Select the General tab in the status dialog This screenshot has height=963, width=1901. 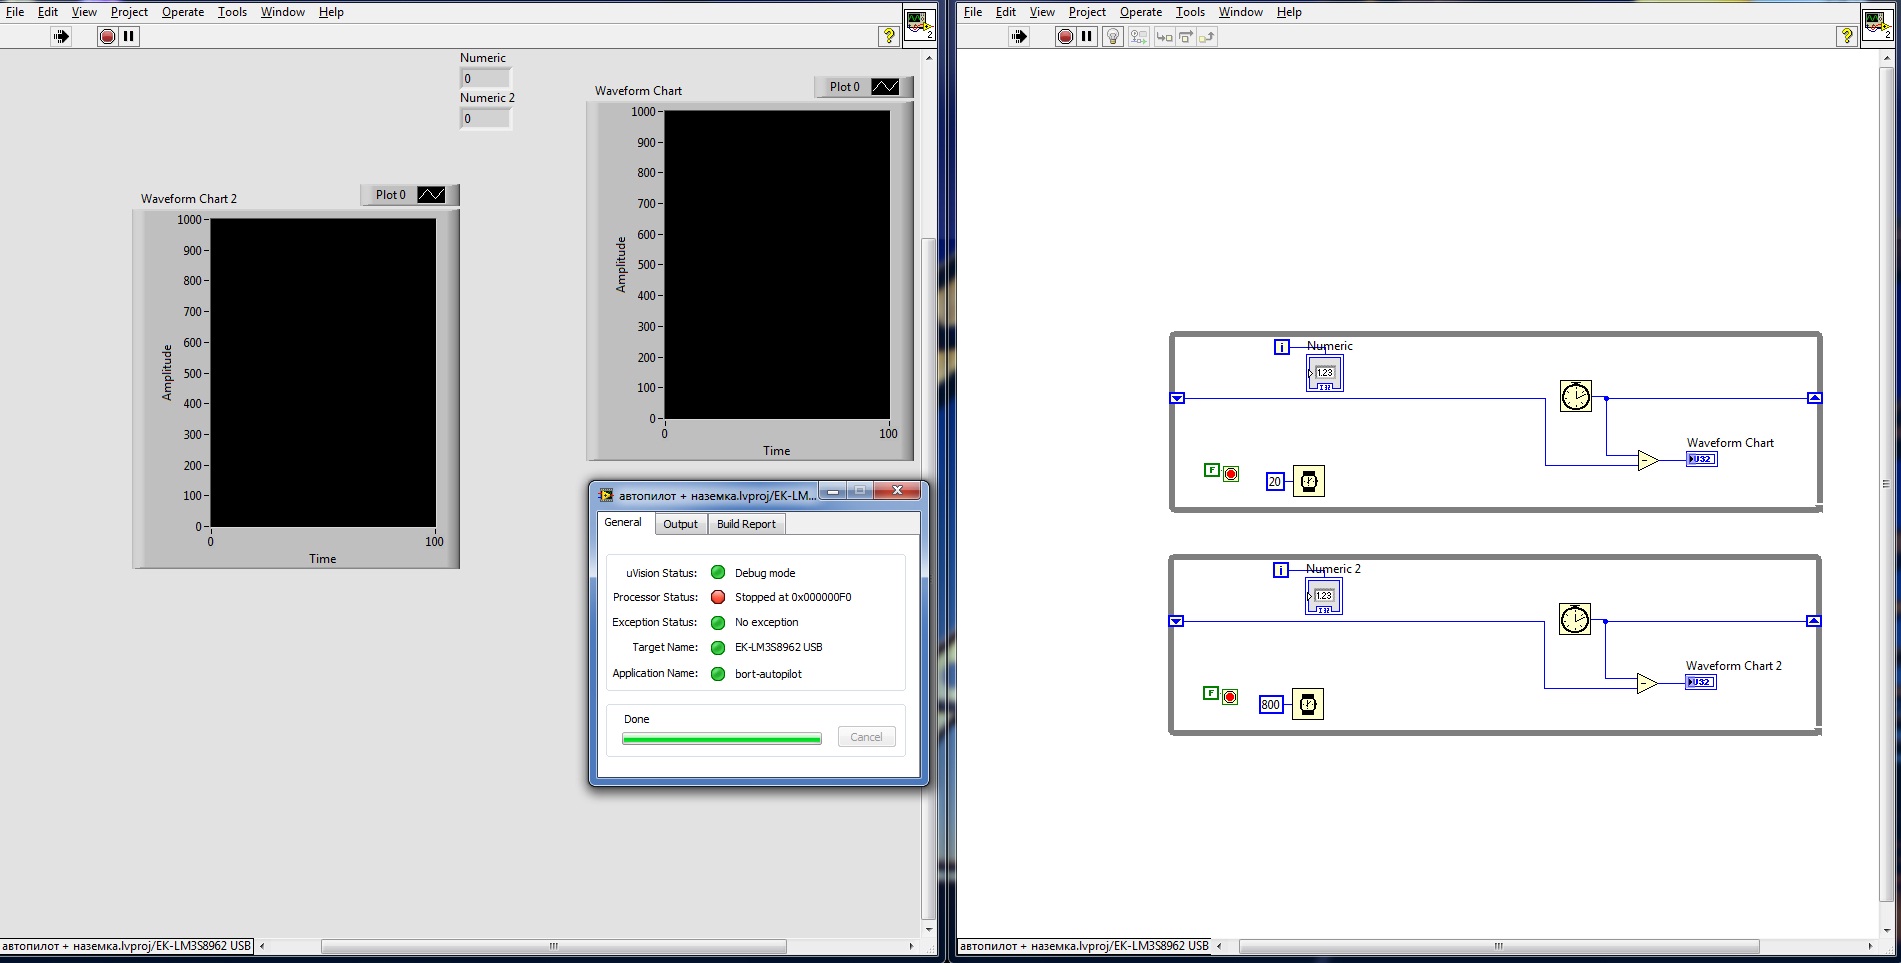[623, 523]
